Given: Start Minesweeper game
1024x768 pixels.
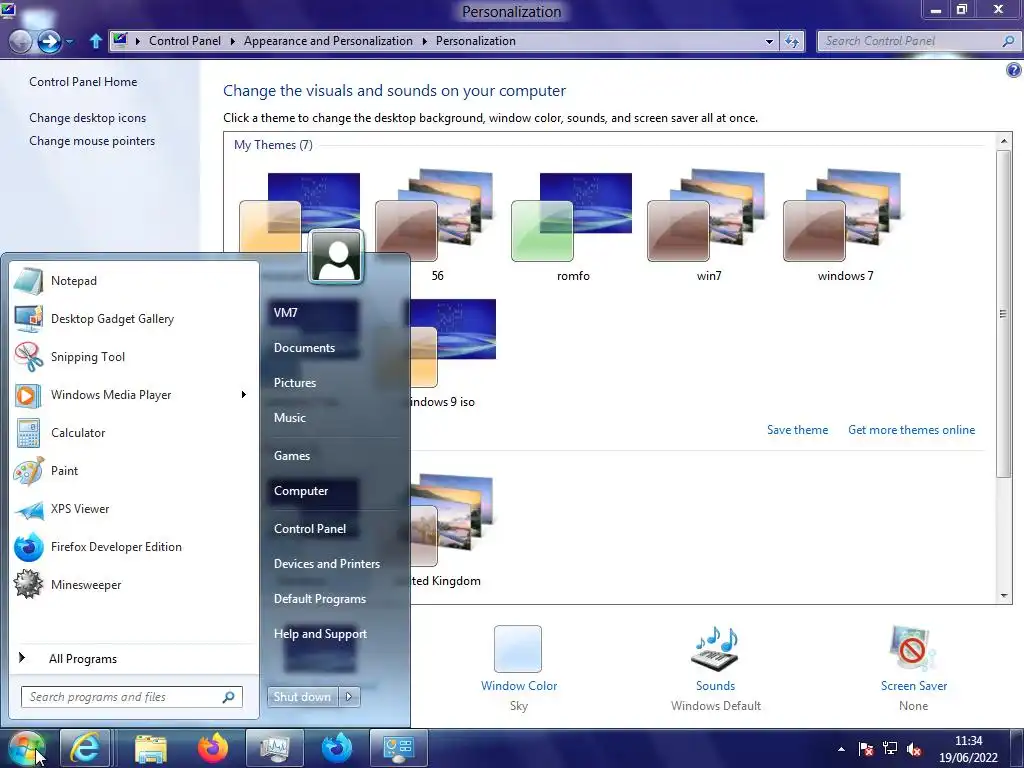Looking at the screenshot, I should (x=134, y=584).
